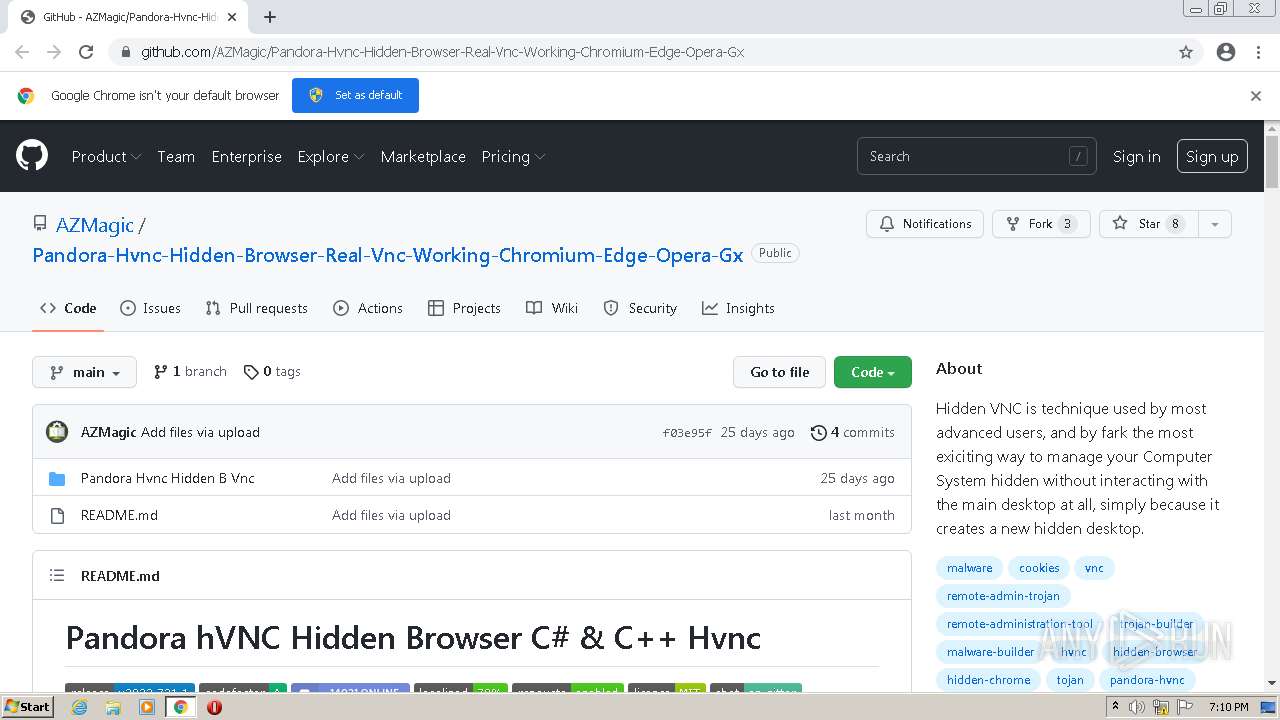Click the Sign up button
The image size is (1280, 720).
[x=1212, y=156]
